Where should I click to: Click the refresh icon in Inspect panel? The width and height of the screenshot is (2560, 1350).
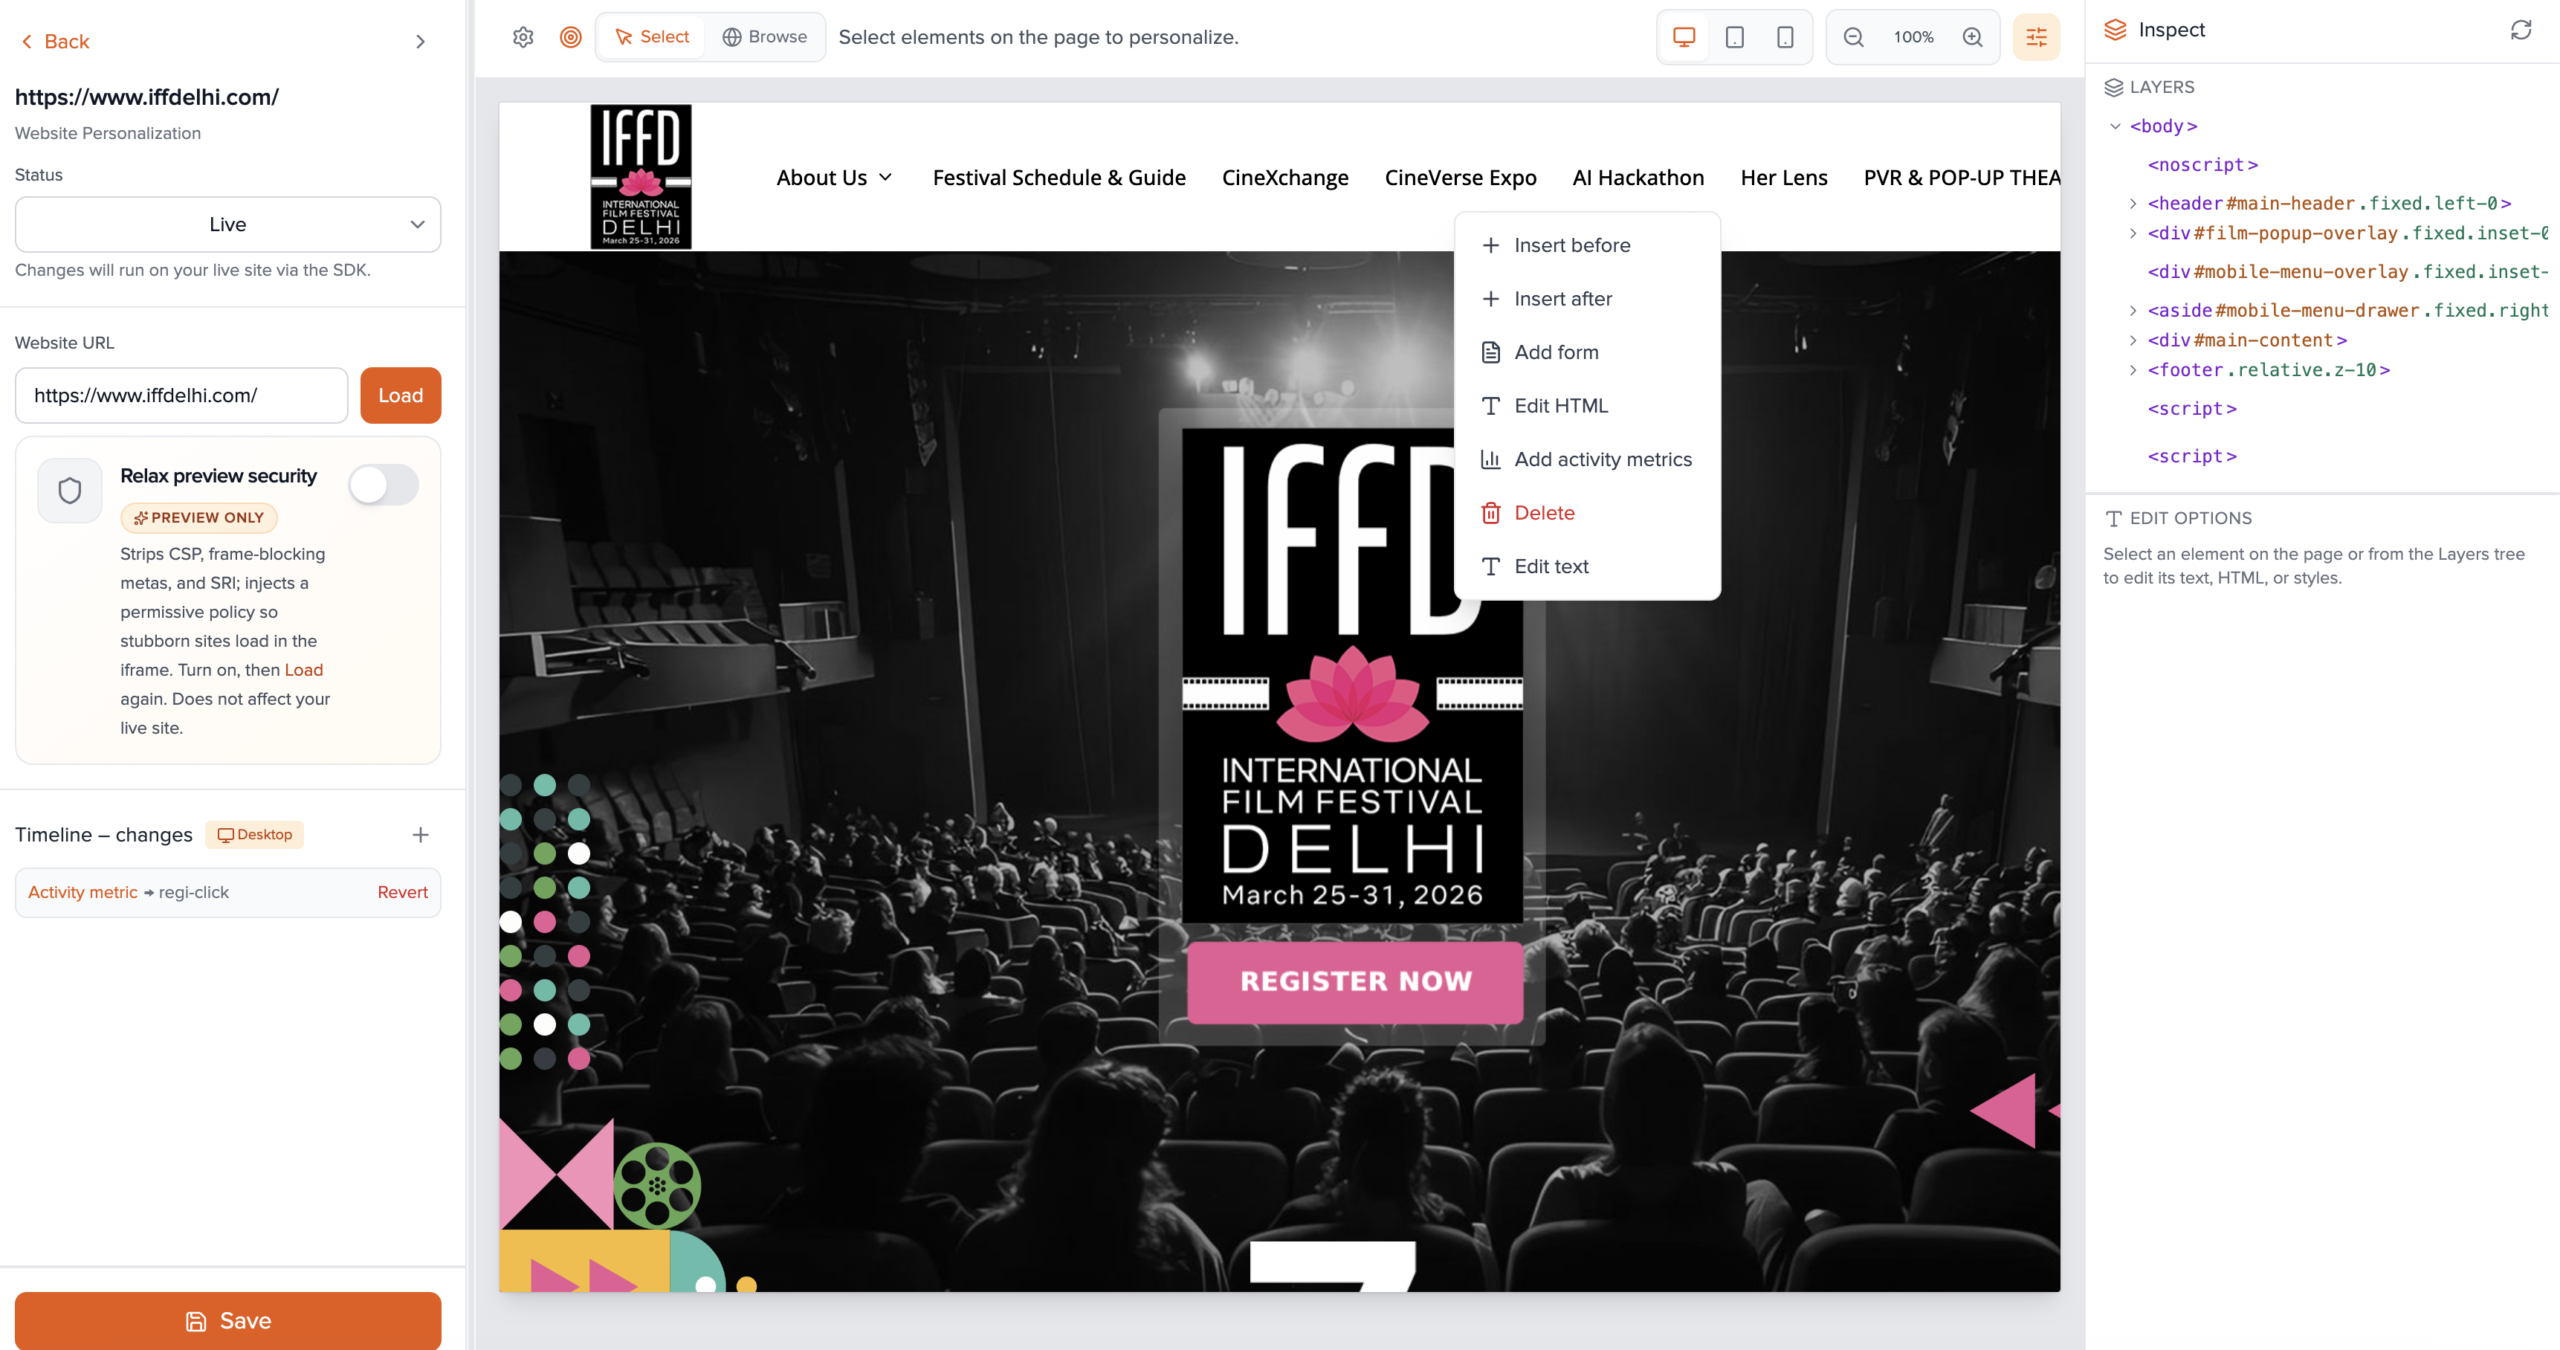tap(2520, 30)
